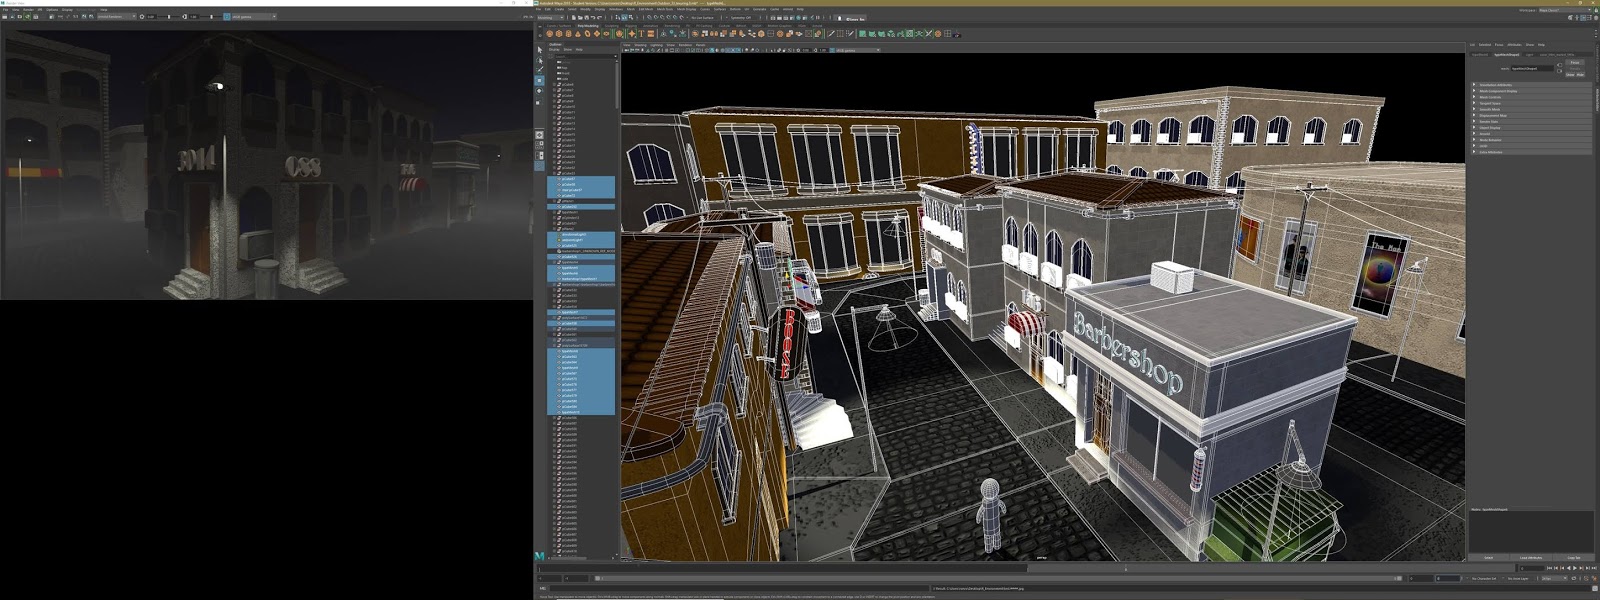This screenshot has height=600, width=1600.
Task: Click the polygon sphere shelf icon
Action: [549, 34]
